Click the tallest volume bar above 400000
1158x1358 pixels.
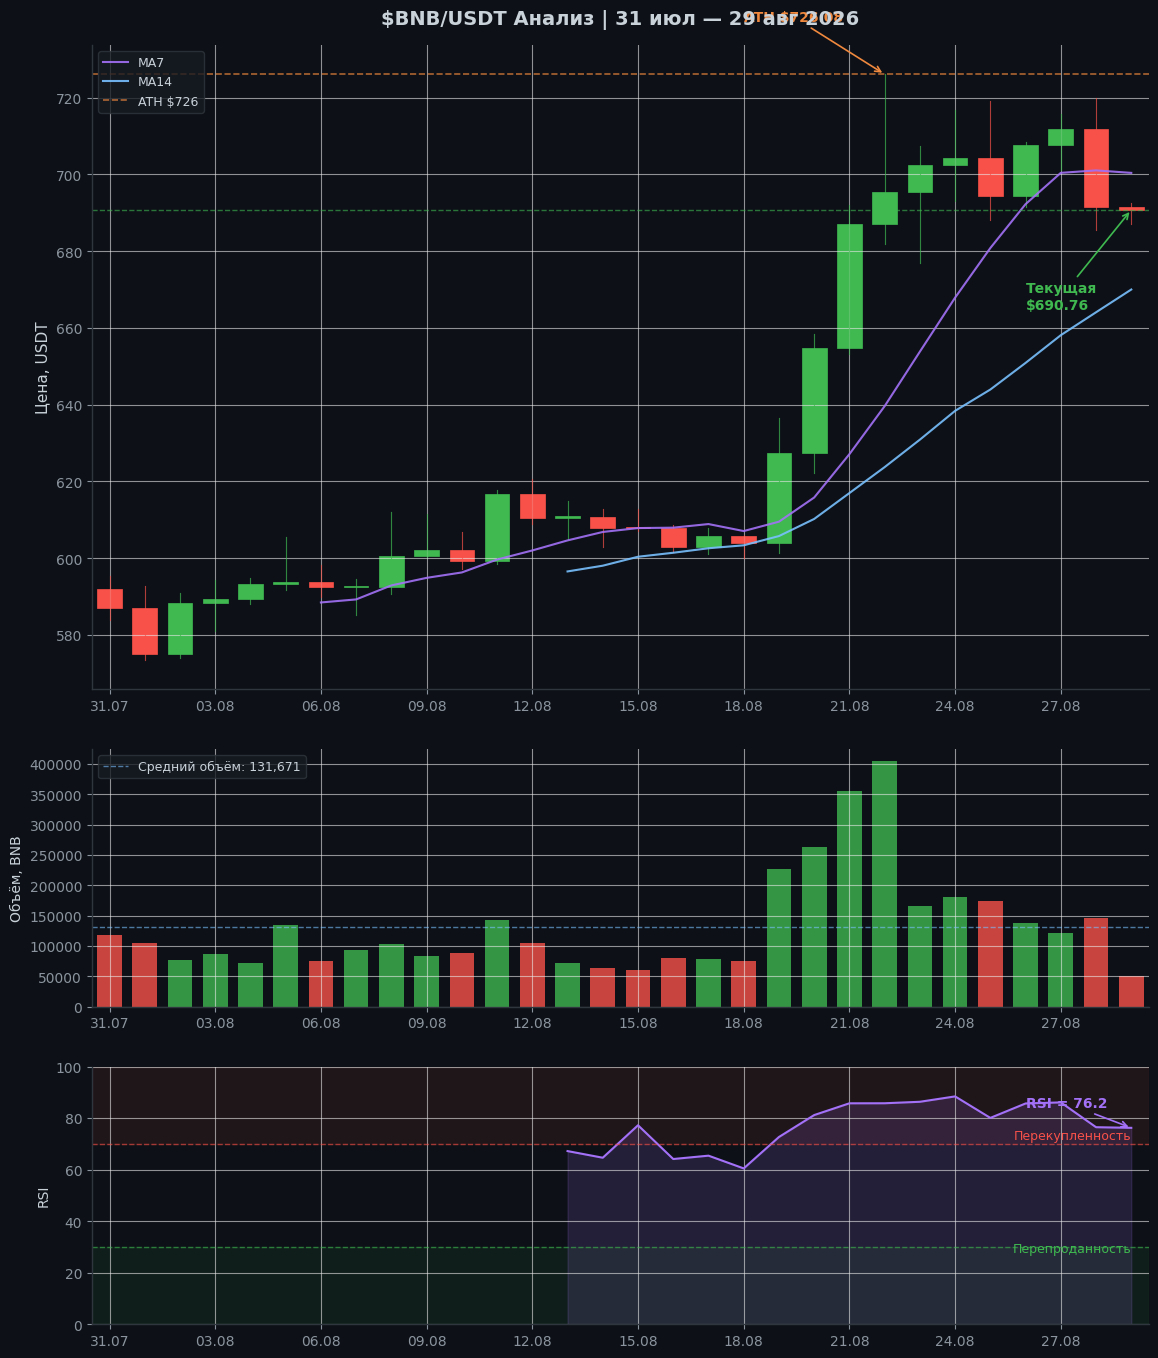point(885,884)
